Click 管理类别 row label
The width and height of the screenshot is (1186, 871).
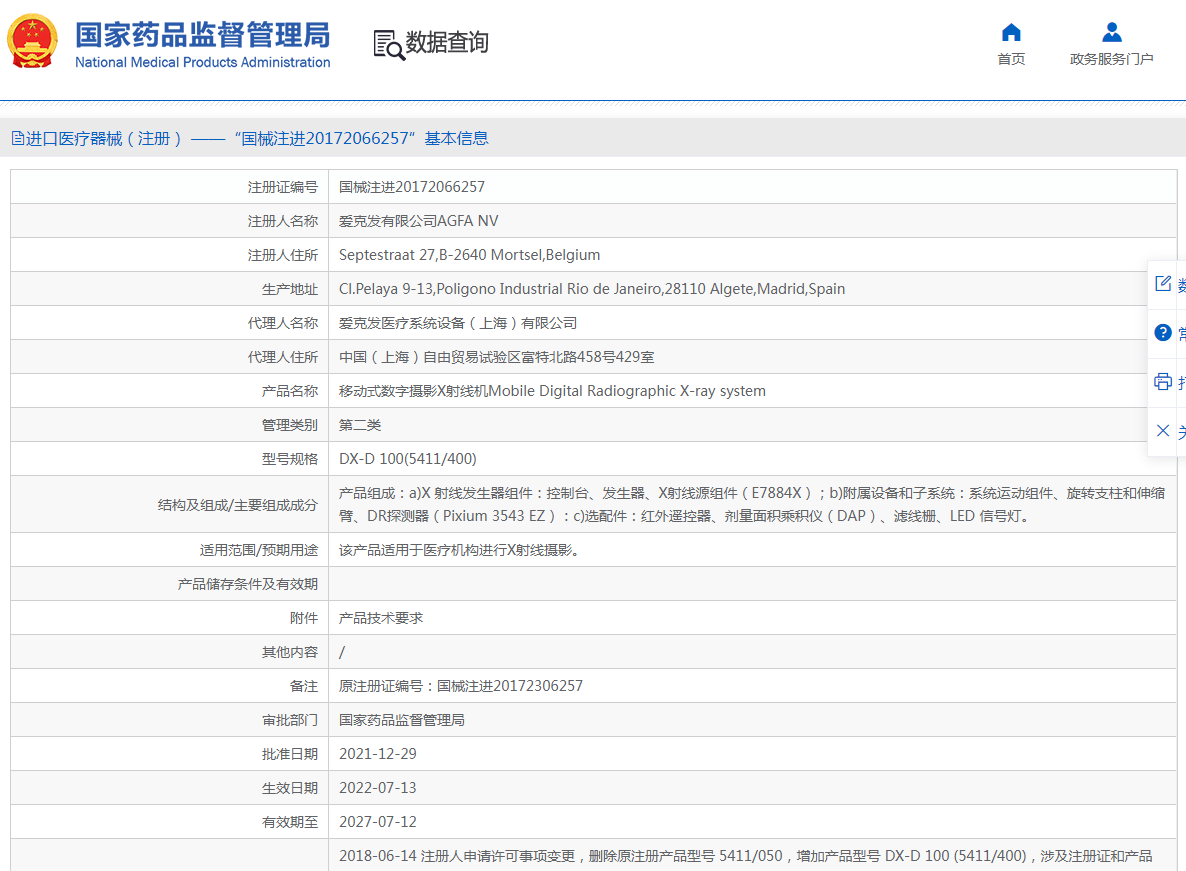tap(290, 425)
